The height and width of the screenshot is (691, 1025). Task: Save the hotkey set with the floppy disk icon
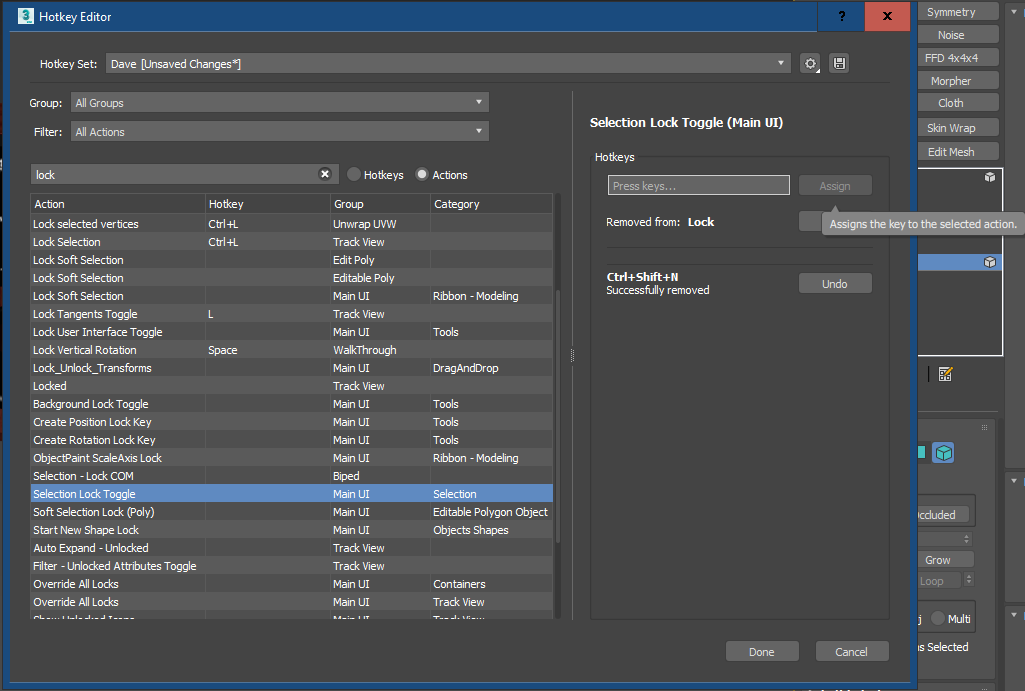(x=838, y=62)
